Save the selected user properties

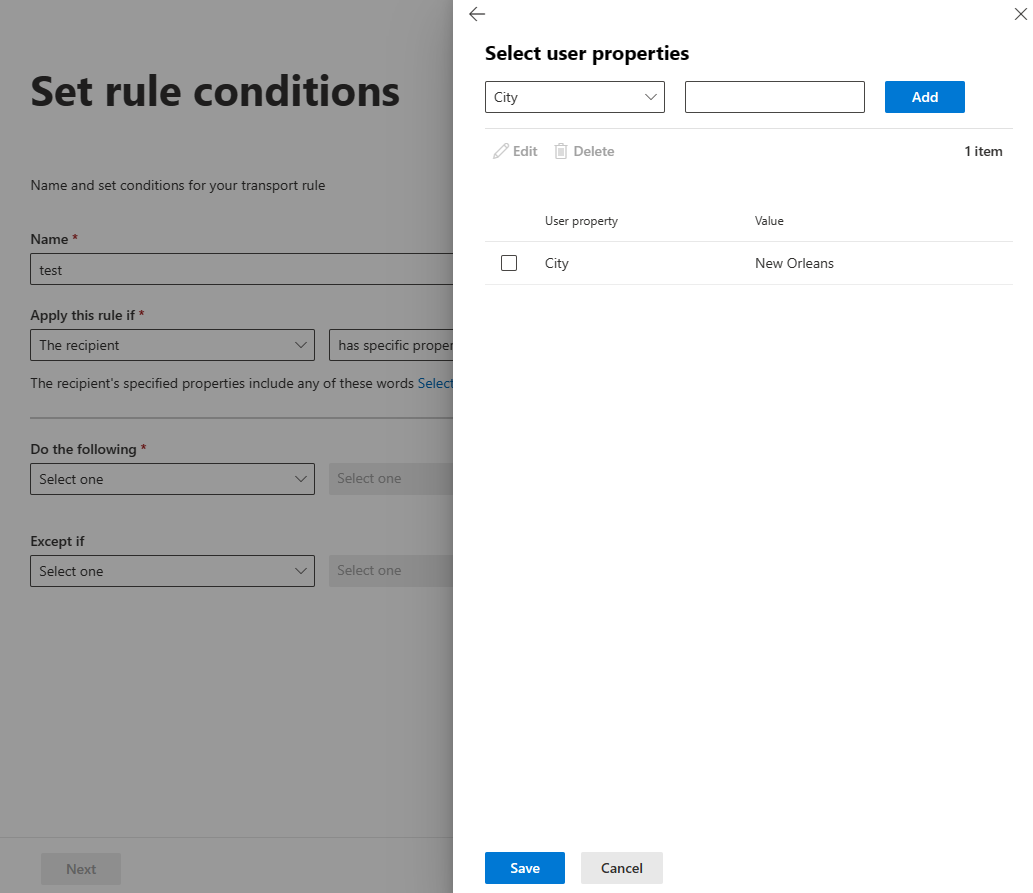click(x=524, y=868)
